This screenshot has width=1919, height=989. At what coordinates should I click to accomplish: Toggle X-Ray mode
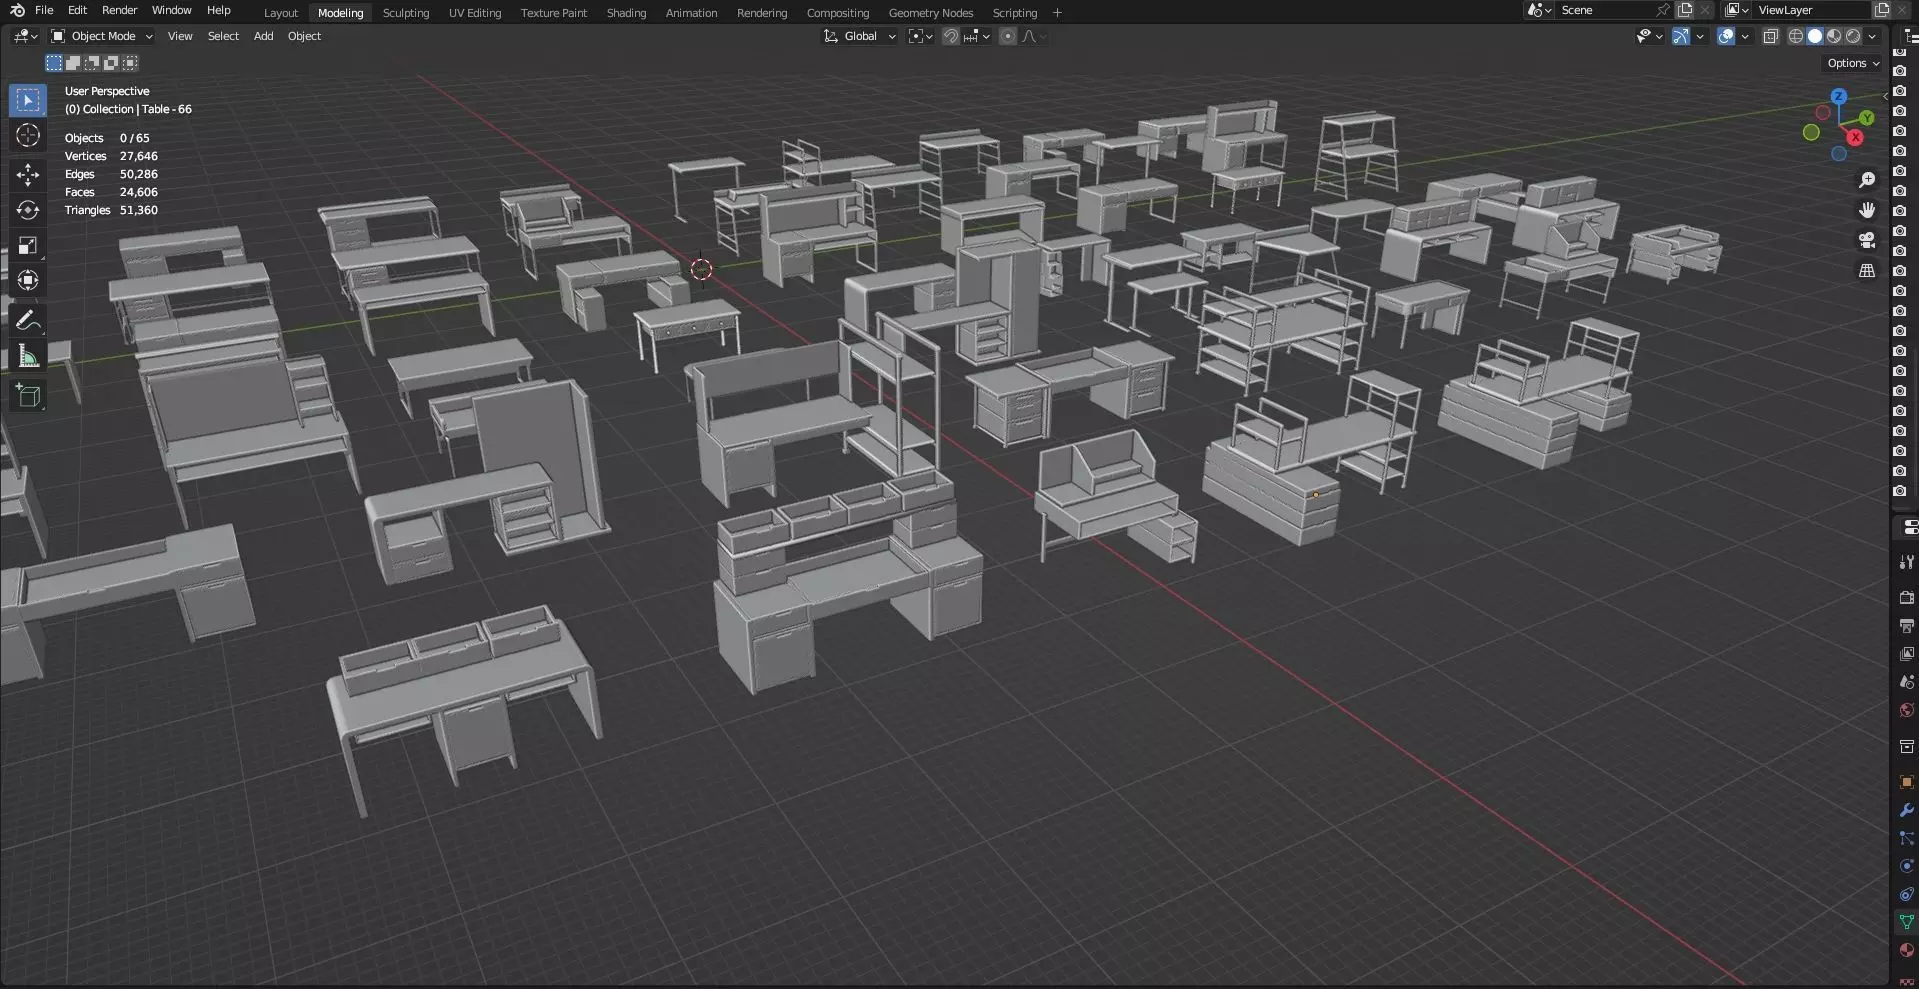coord(1770,36)
